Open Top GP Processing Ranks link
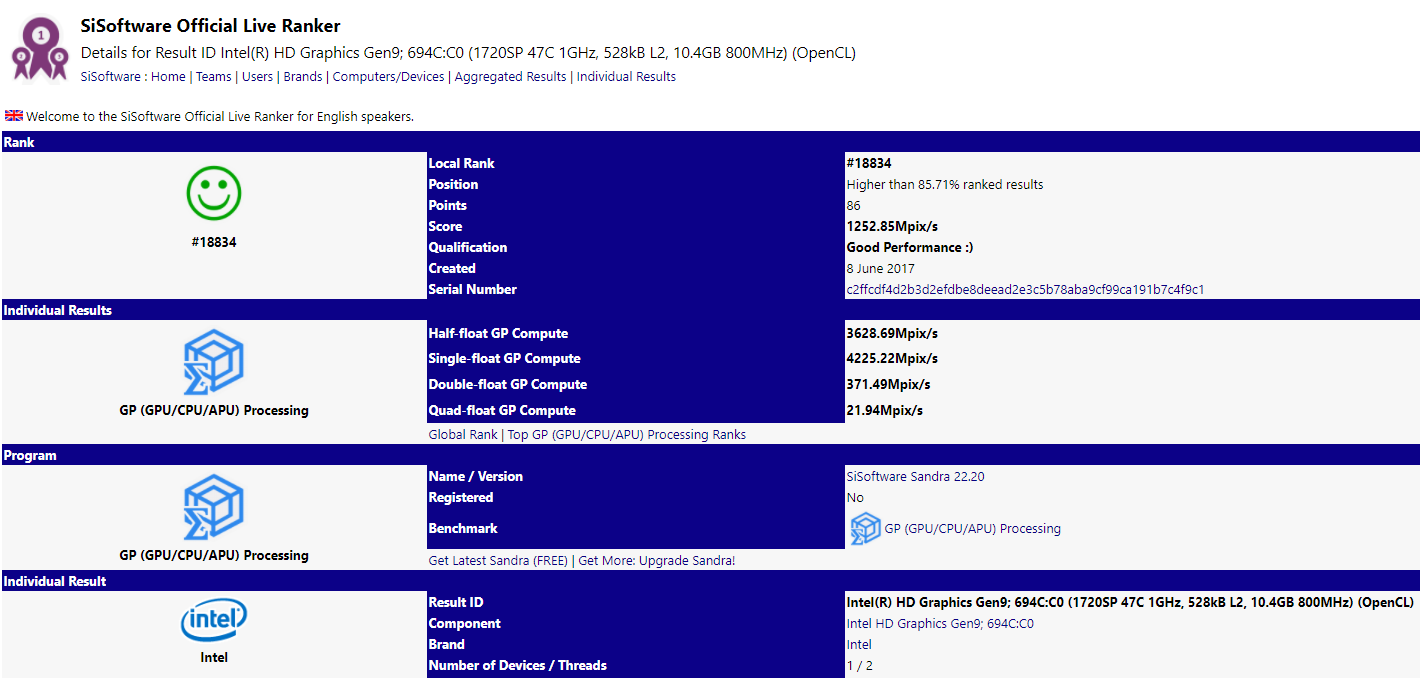Screen dimensions: 1420x678 click(x=627, y=435)
